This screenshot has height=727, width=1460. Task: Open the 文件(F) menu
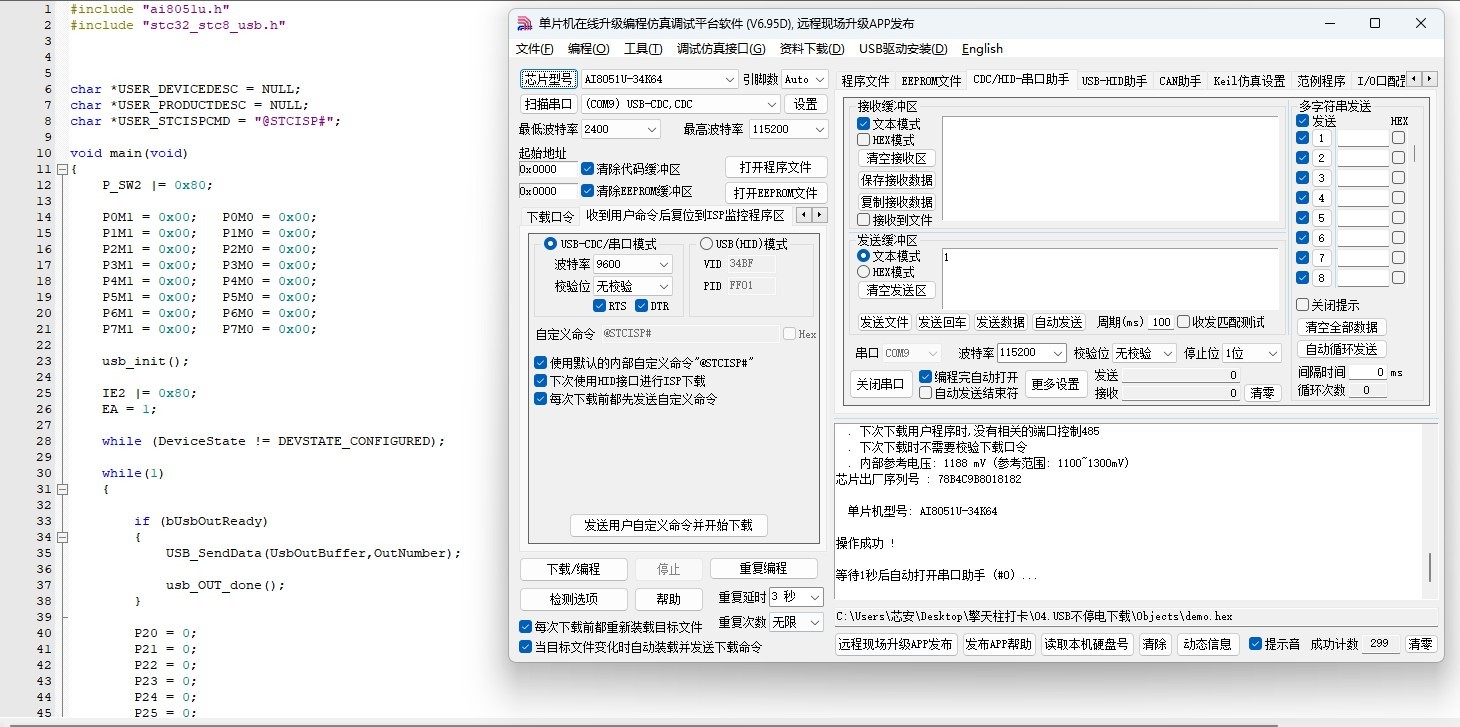[535, 49]
